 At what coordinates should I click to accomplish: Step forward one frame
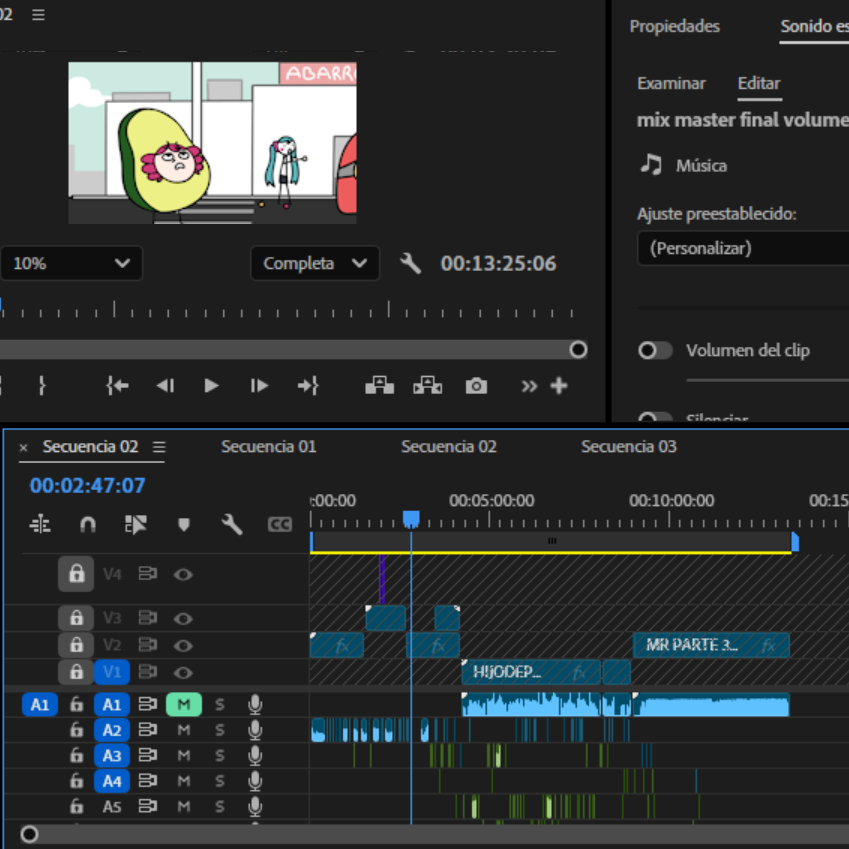(259, 386)
